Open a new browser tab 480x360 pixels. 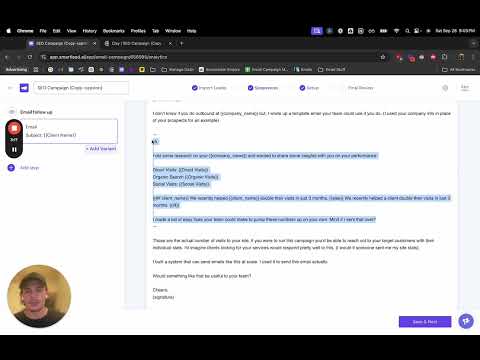pos(182,43)
